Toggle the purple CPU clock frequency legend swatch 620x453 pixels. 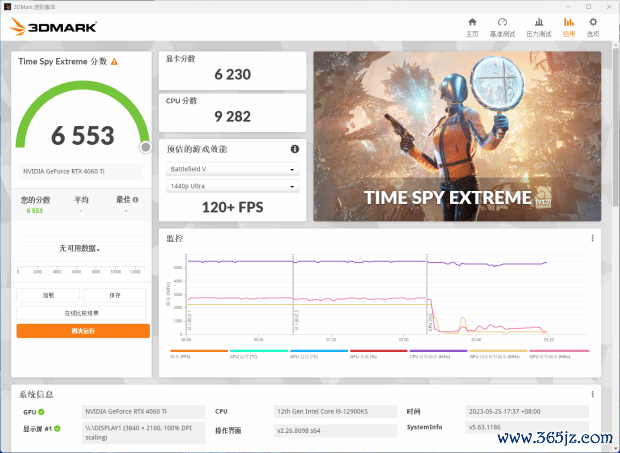439,351
